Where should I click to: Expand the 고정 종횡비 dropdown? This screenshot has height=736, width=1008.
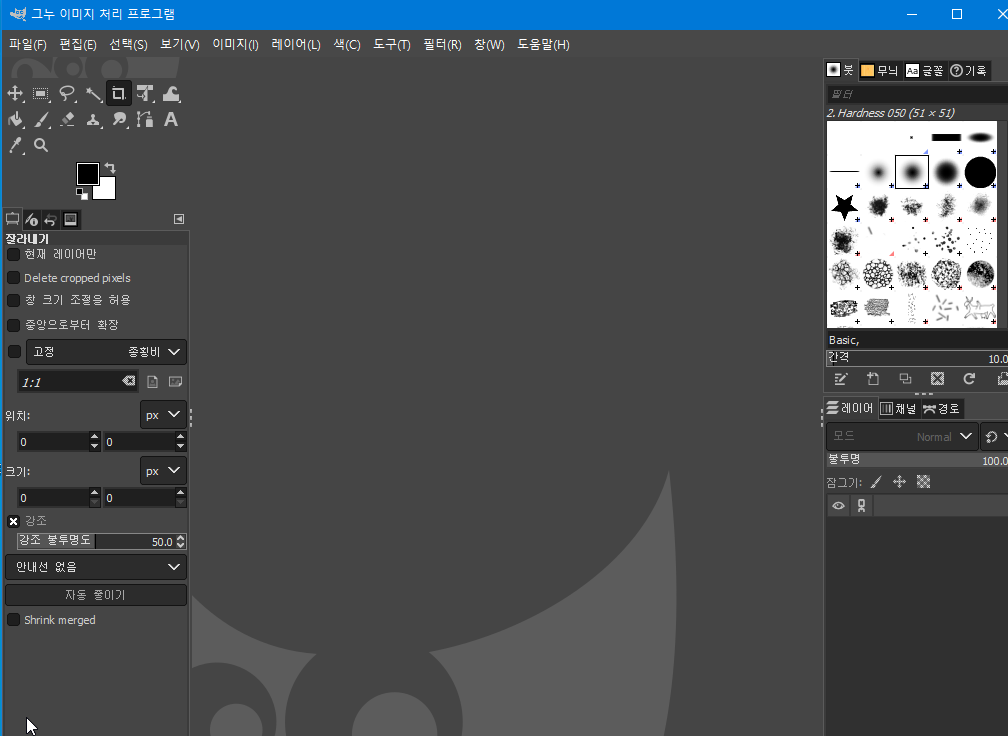[x=105, y=352]
